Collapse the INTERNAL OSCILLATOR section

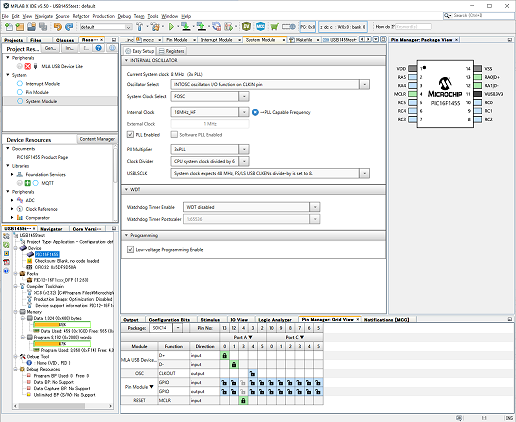tap(126, 60)
